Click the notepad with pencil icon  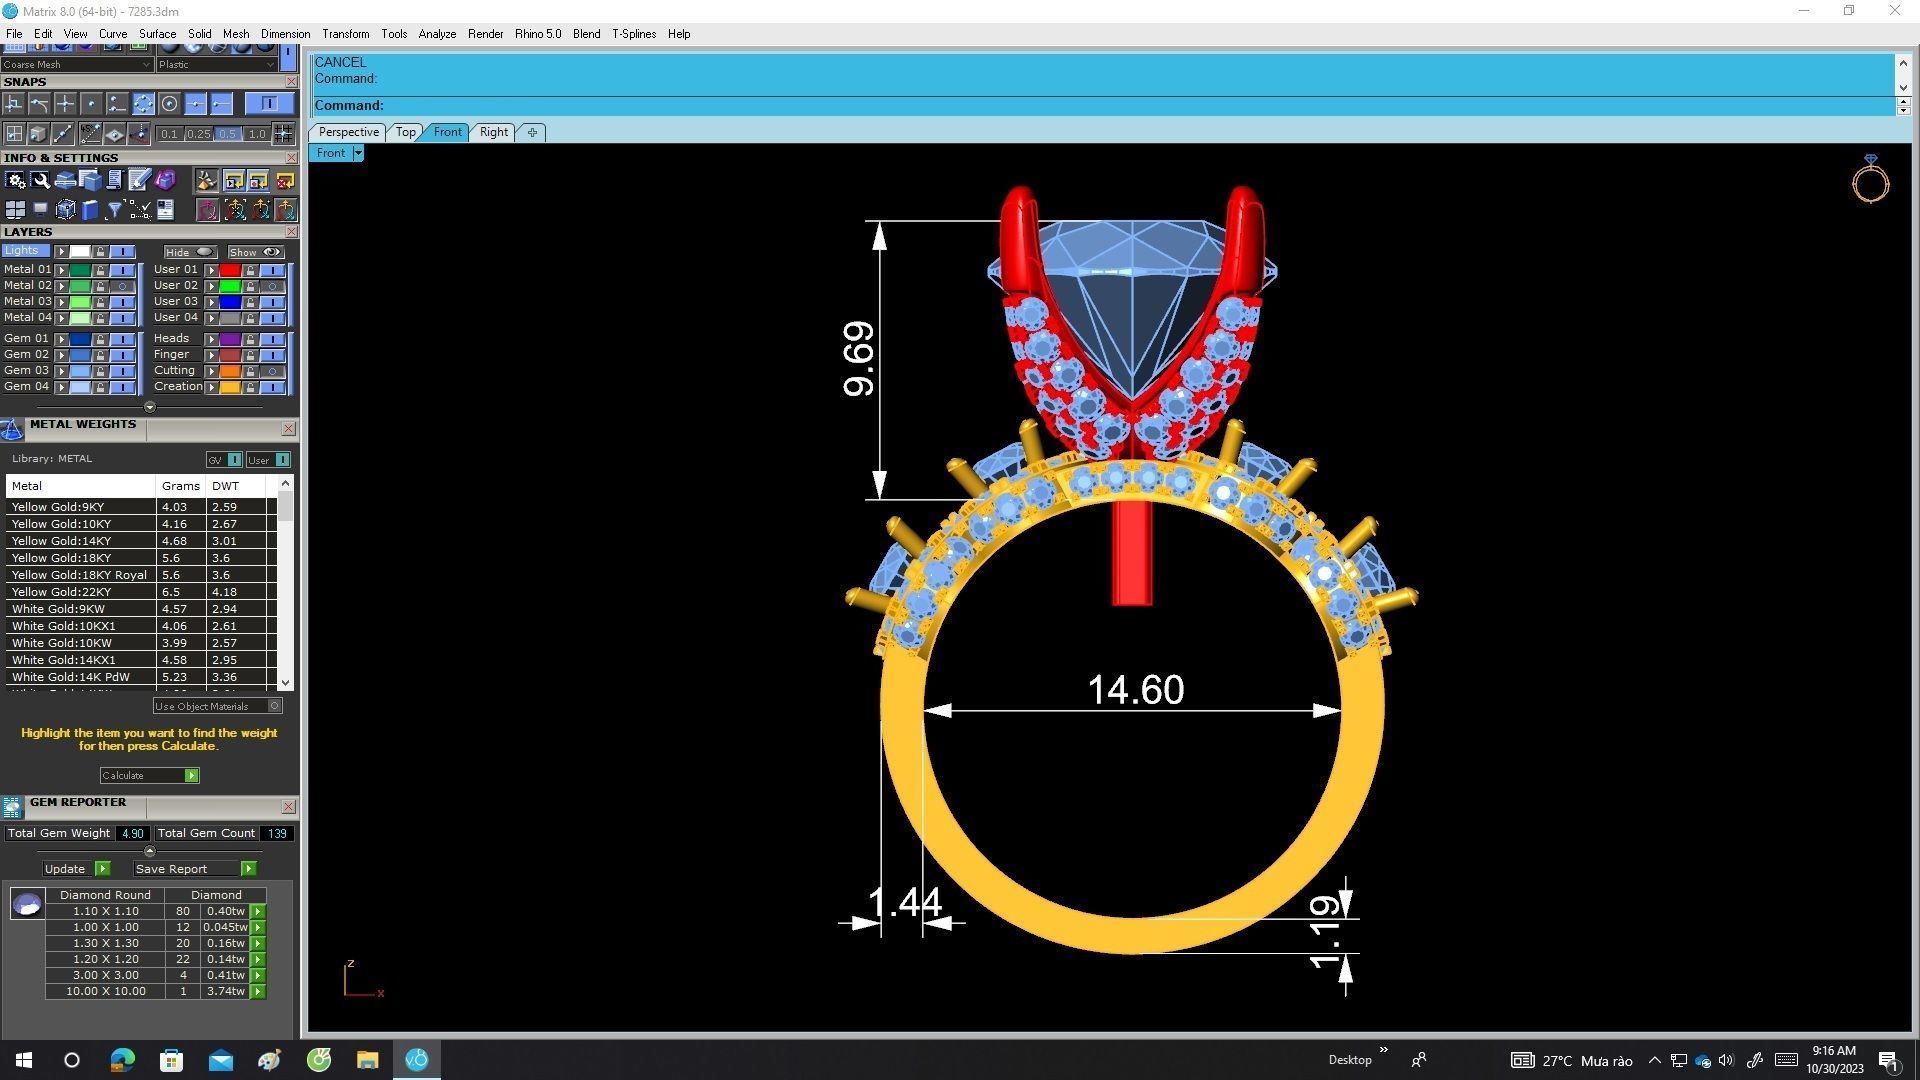[x=140, y=180]
